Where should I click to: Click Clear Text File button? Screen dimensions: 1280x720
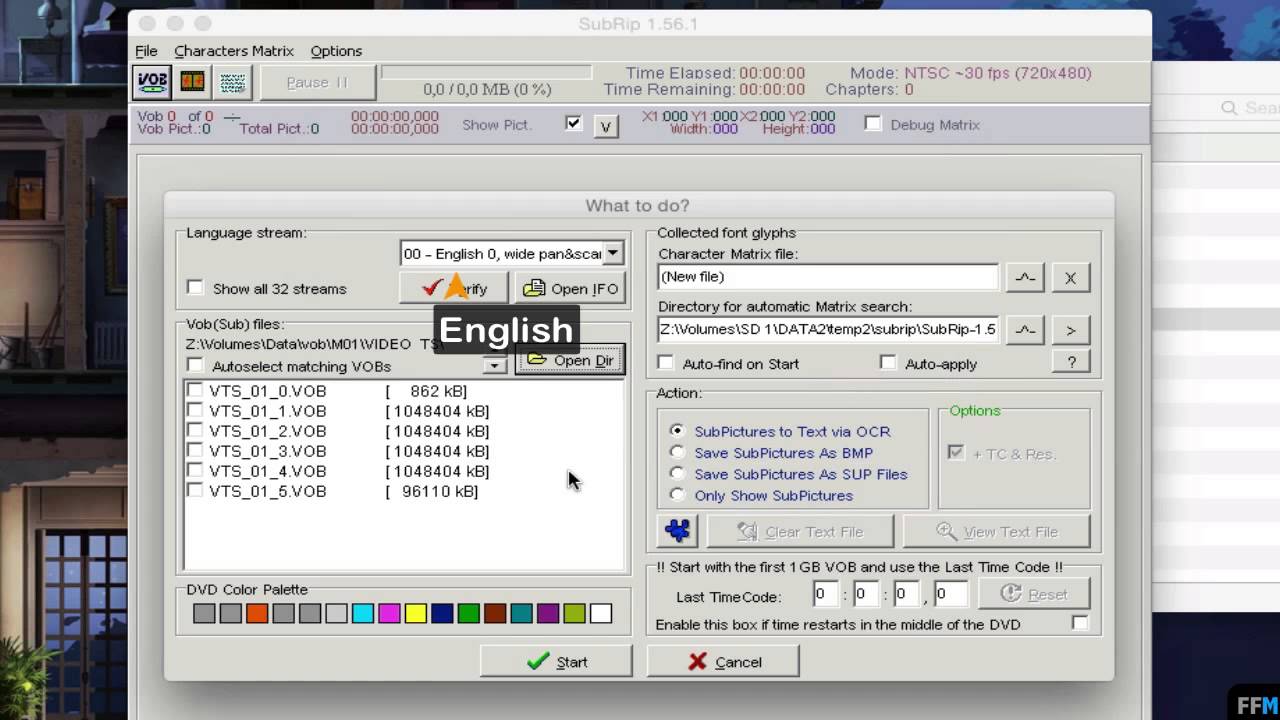click(x=801, y=531)
